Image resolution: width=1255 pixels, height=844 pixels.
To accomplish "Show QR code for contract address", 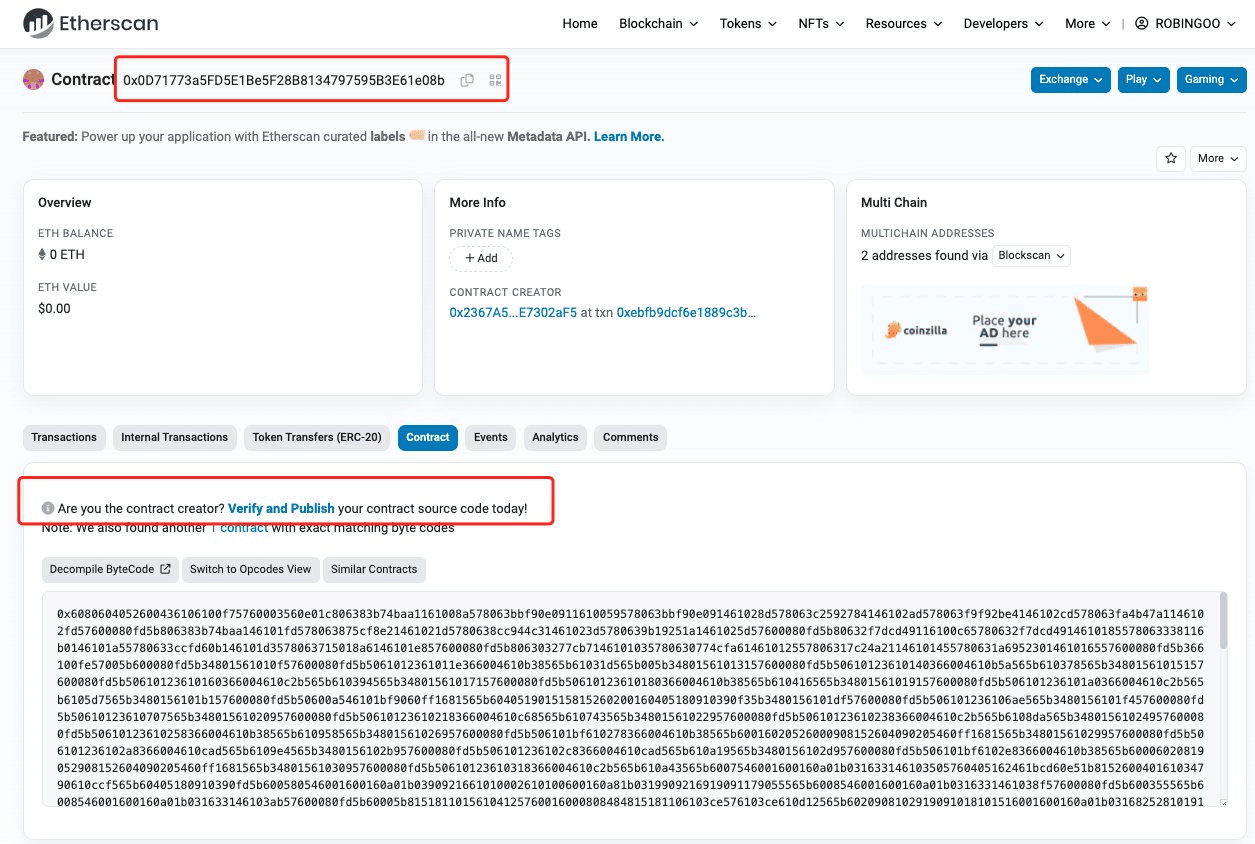I will pos(495,80).
